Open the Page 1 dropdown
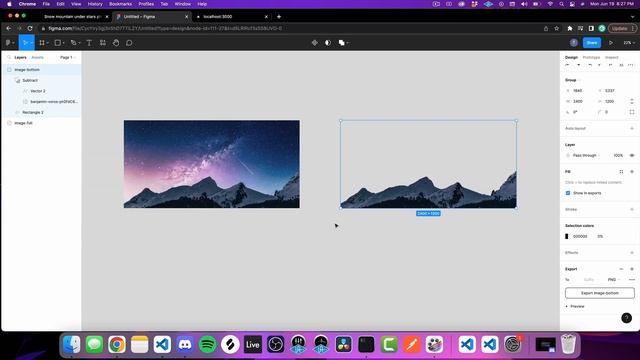Image resolution: width=640 pixels, height=360 pixels. click(68, 58)
